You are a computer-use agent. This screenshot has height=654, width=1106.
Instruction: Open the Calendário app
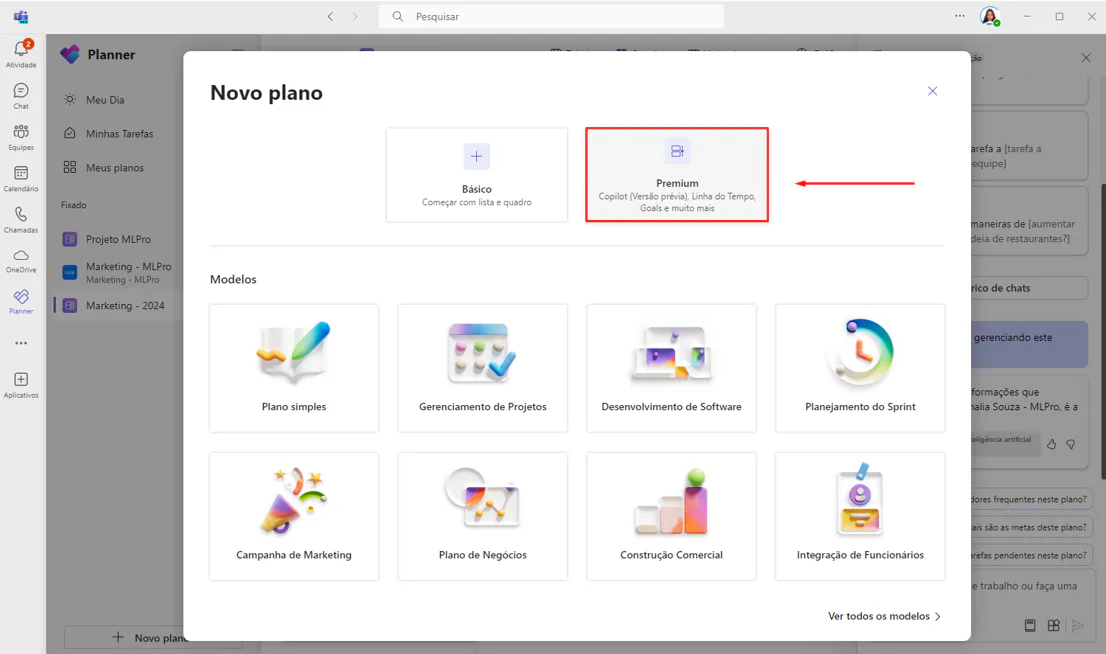pyautogui.click(x=21, y=178)
